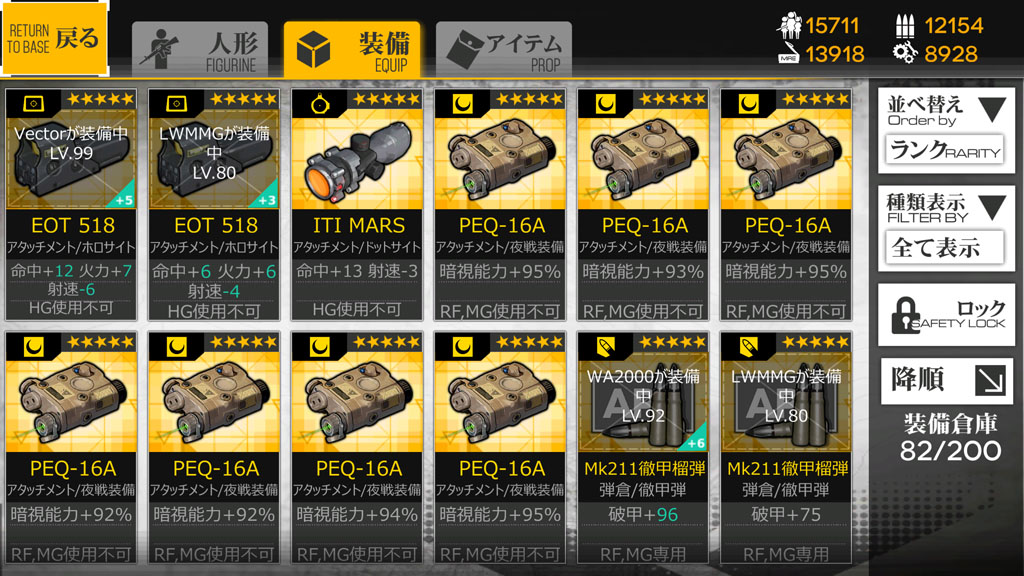Toggle the Safety Lock mode
This screenshot has height=576, width=1024.
click(x=946, y=315)
